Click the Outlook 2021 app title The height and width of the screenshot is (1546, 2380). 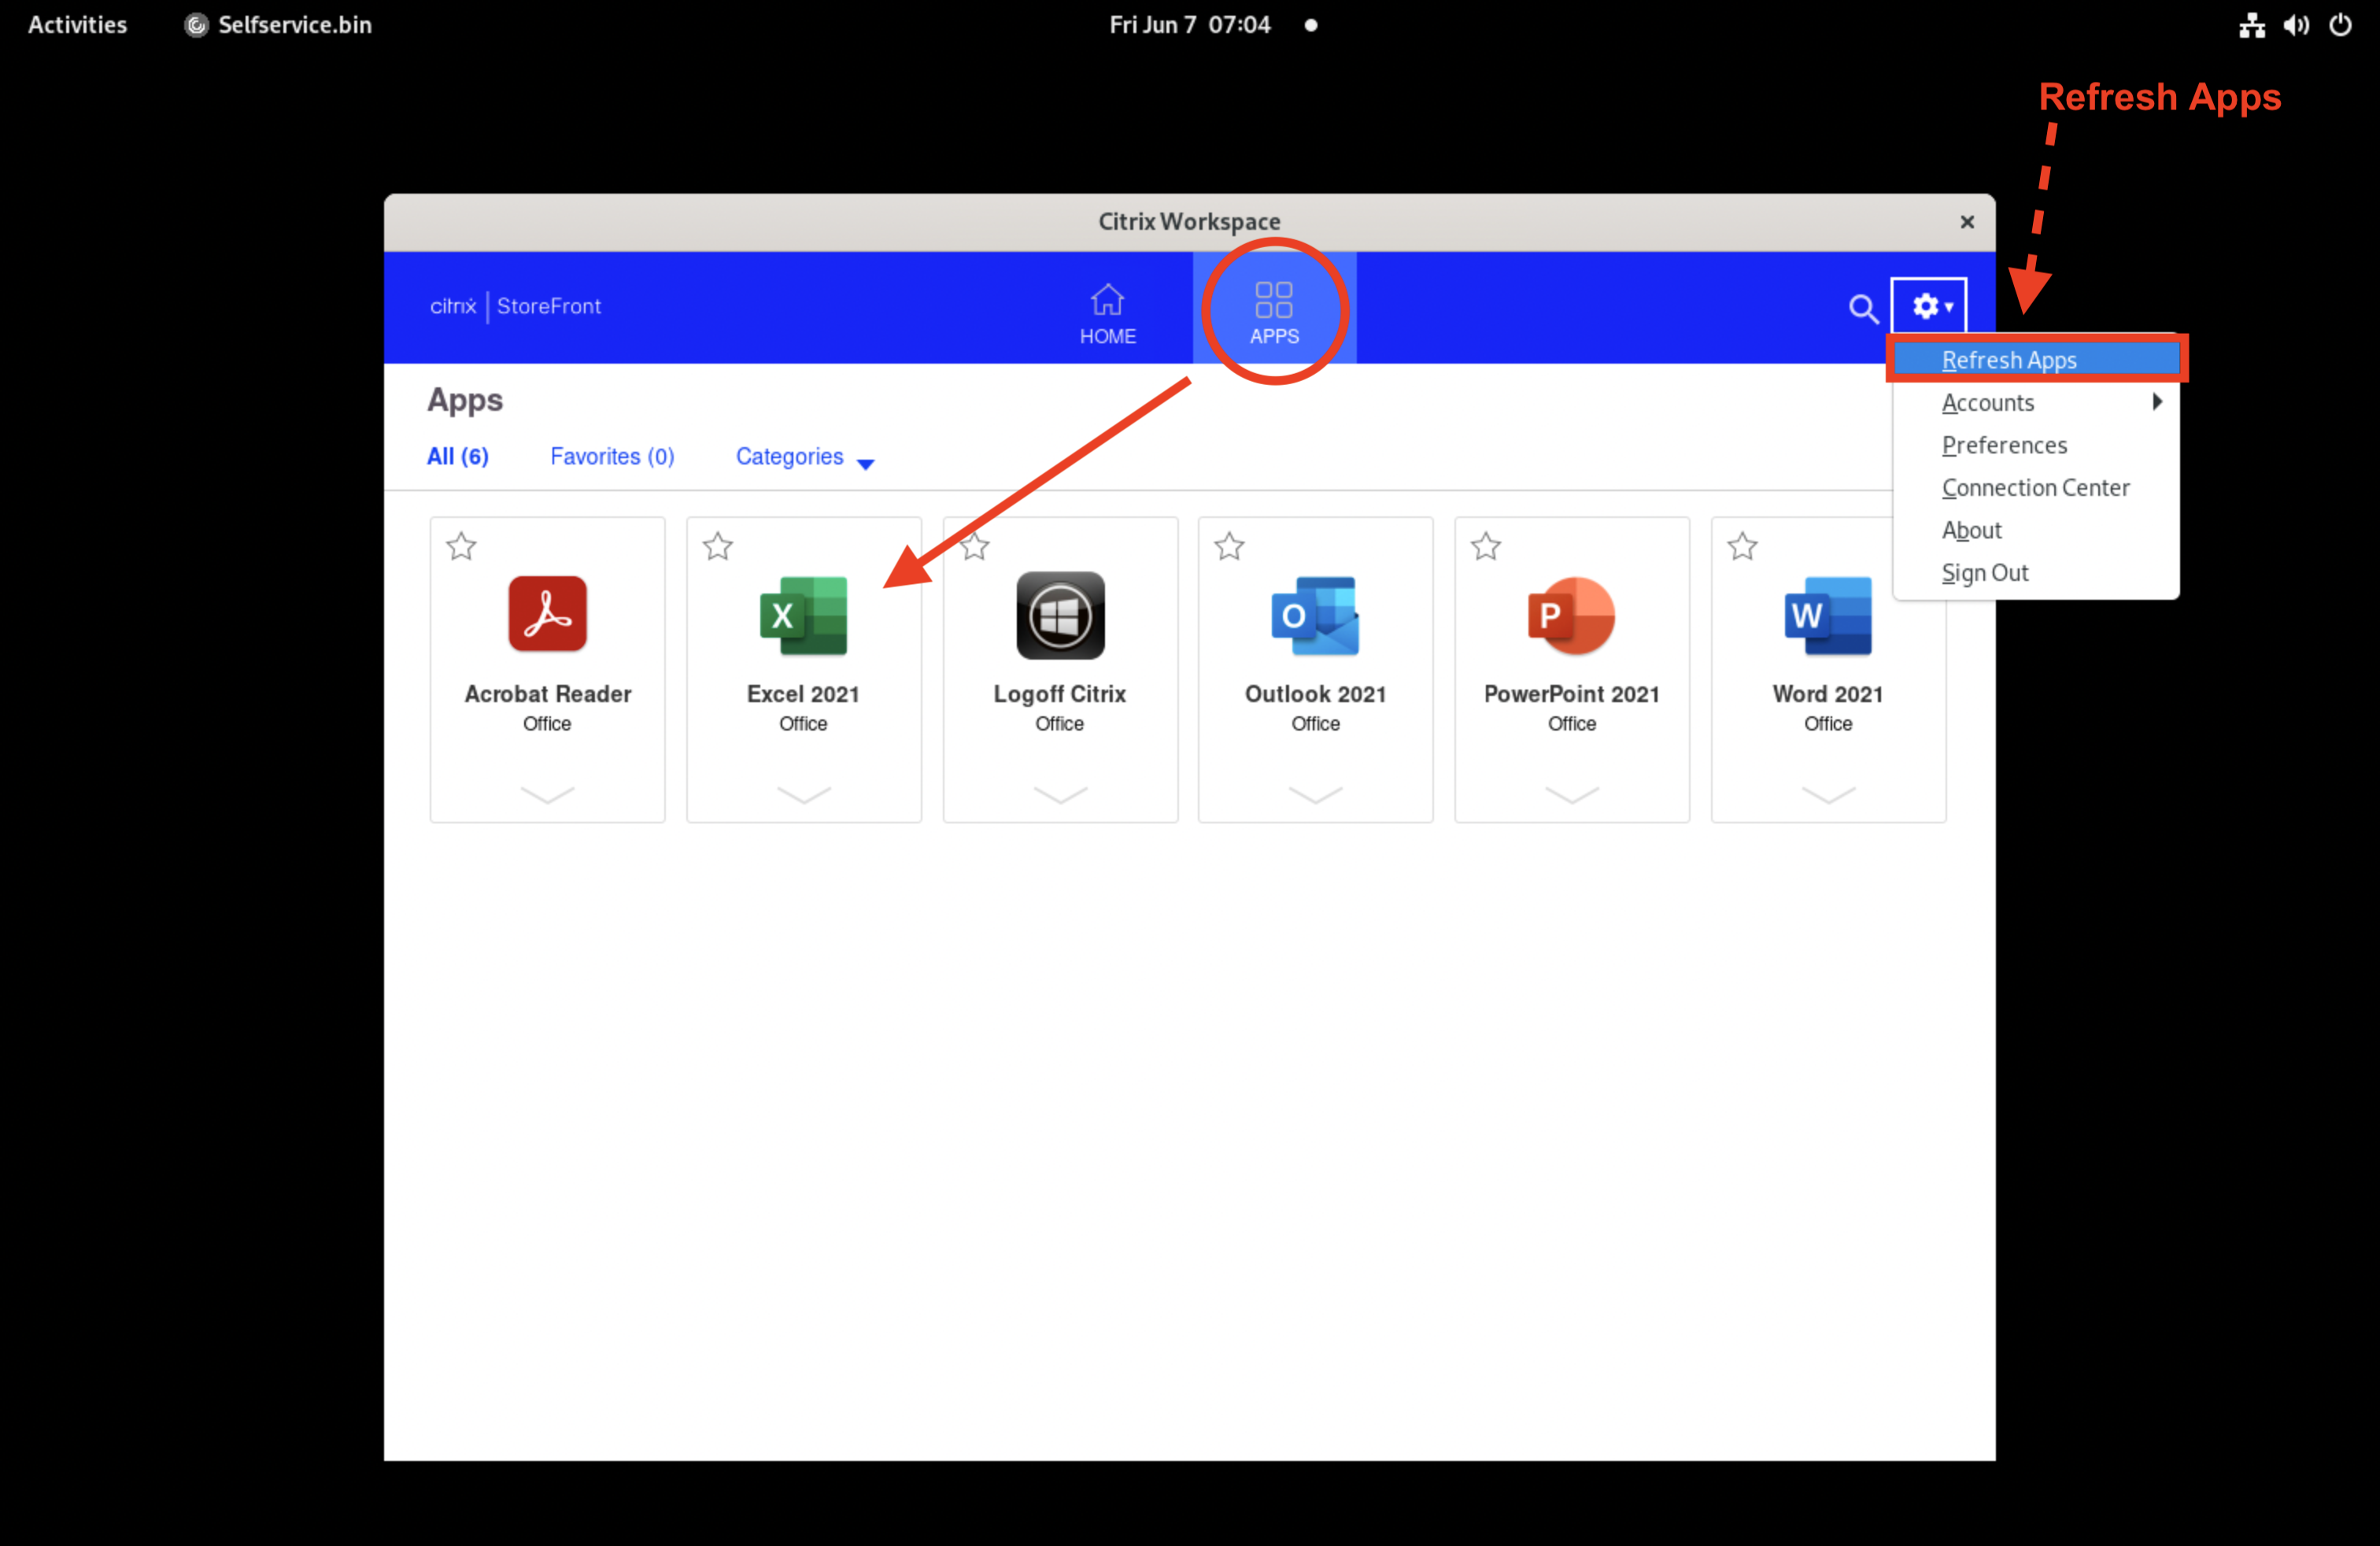click(1315, 693)
